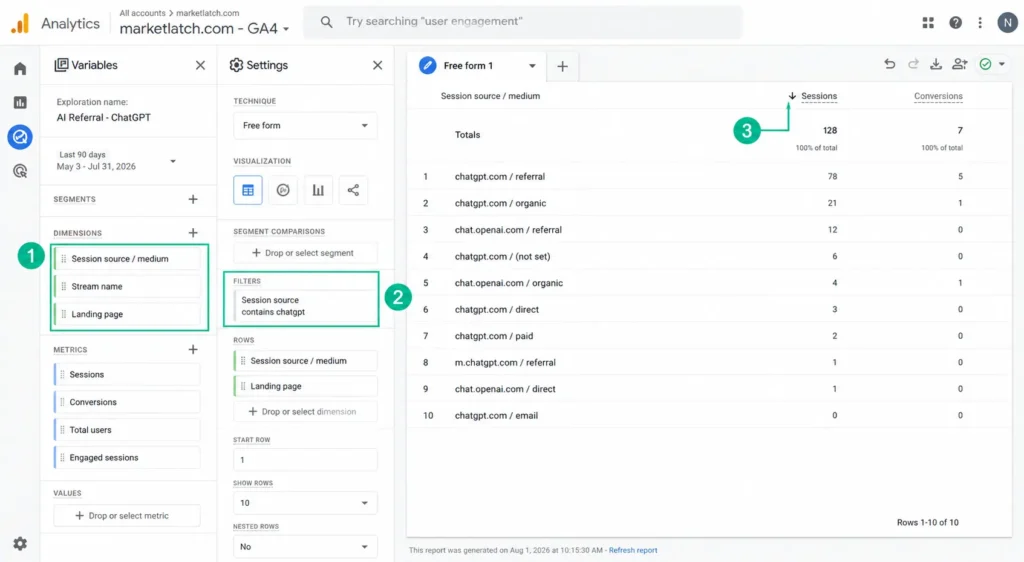Sort by the Conversions column header
The image size is (1024, 562).
coord(938,96)
